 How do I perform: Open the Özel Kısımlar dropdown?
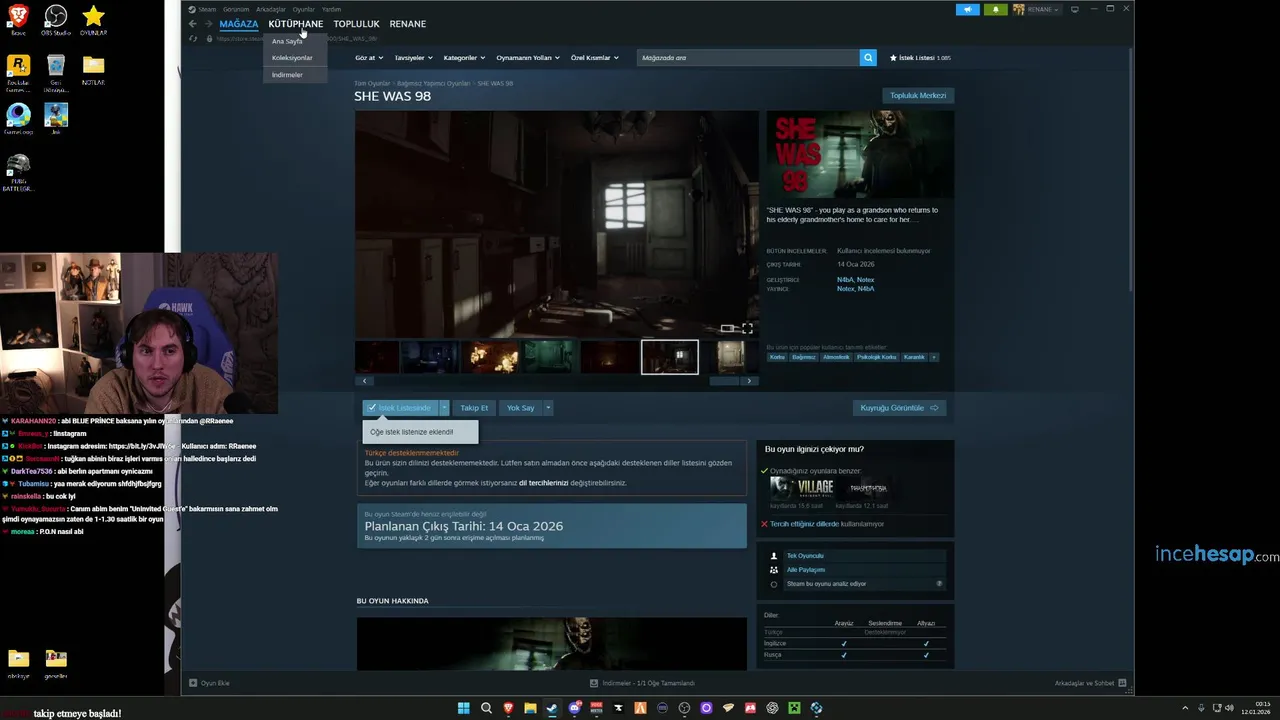point(595,58)
